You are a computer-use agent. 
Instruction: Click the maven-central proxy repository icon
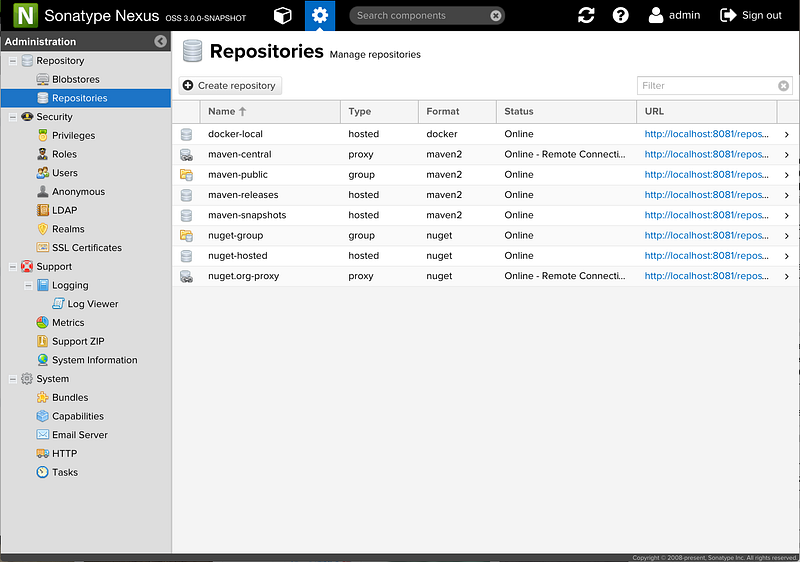tap(186, 155)
